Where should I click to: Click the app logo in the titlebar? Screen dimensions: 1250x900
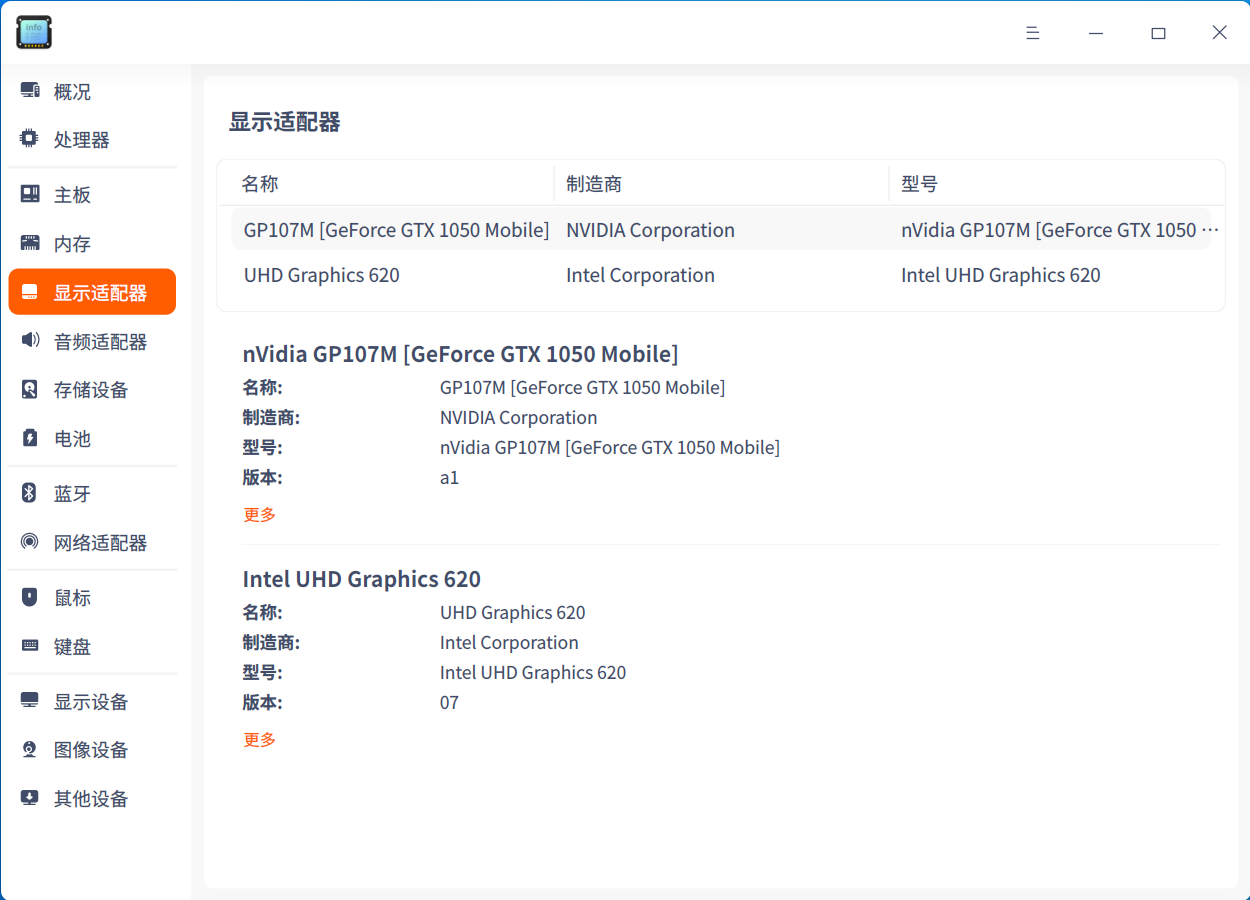click(x=33, y=32)
